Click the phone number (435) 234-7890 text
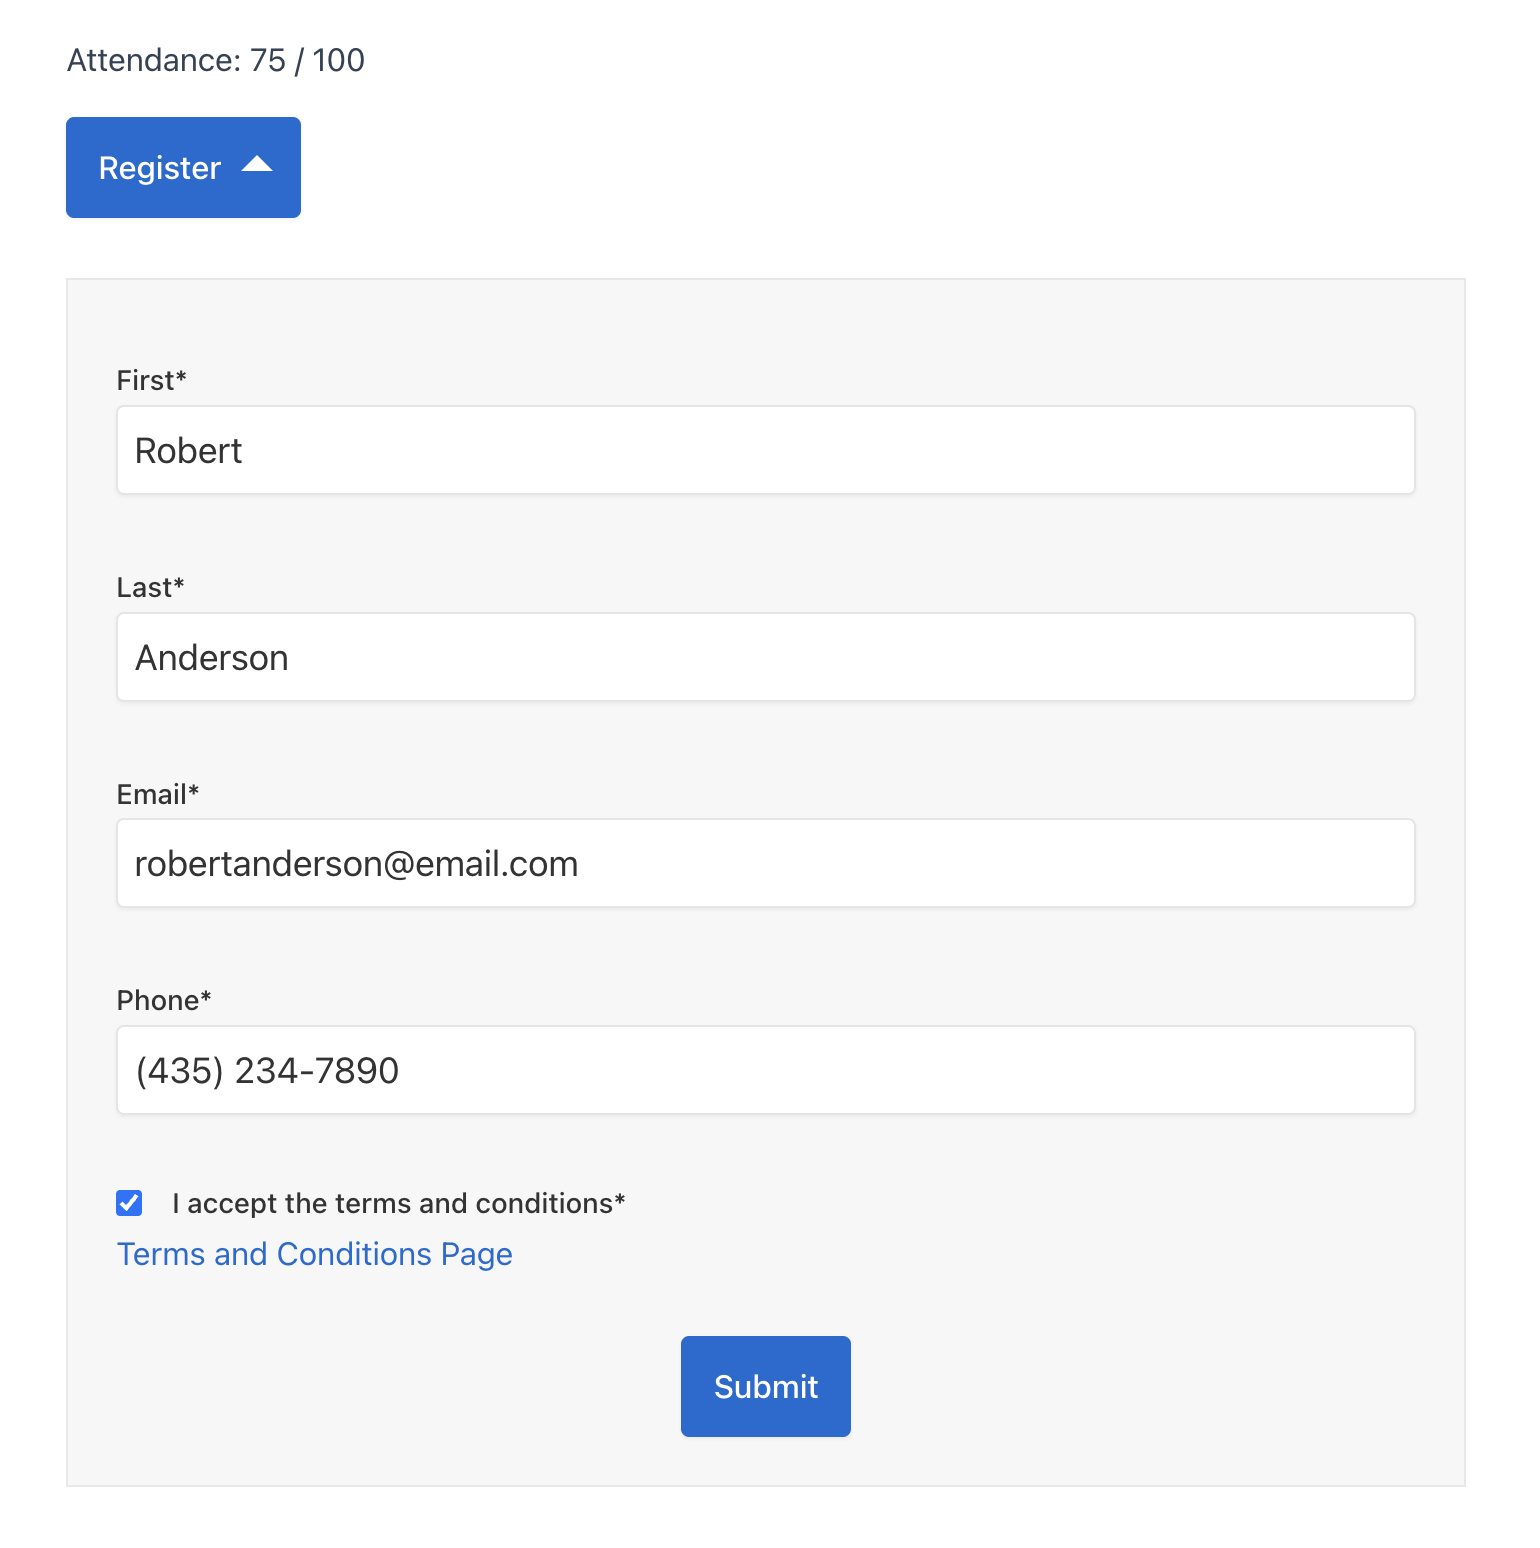Image resolution: width=1540 pixels, height=1548 pixels. tap(267, 1071)
